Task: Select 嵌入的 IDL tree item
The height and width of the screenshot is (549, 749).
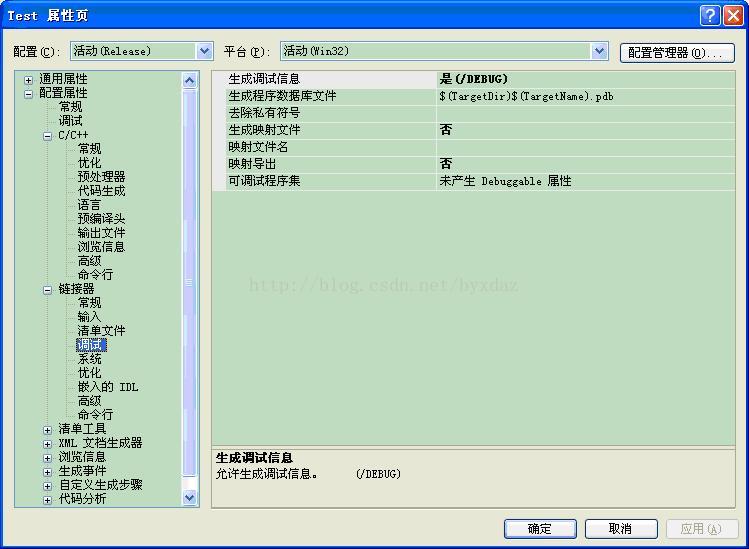Action: tap(108, 387)
